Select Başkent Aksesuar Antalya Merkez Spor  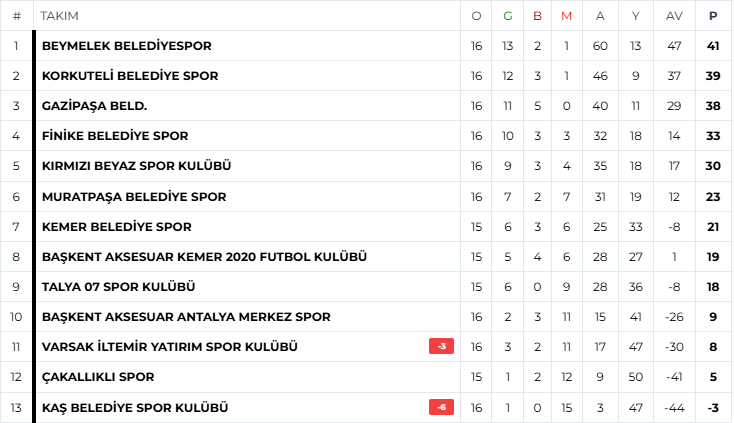click(186, 317)
